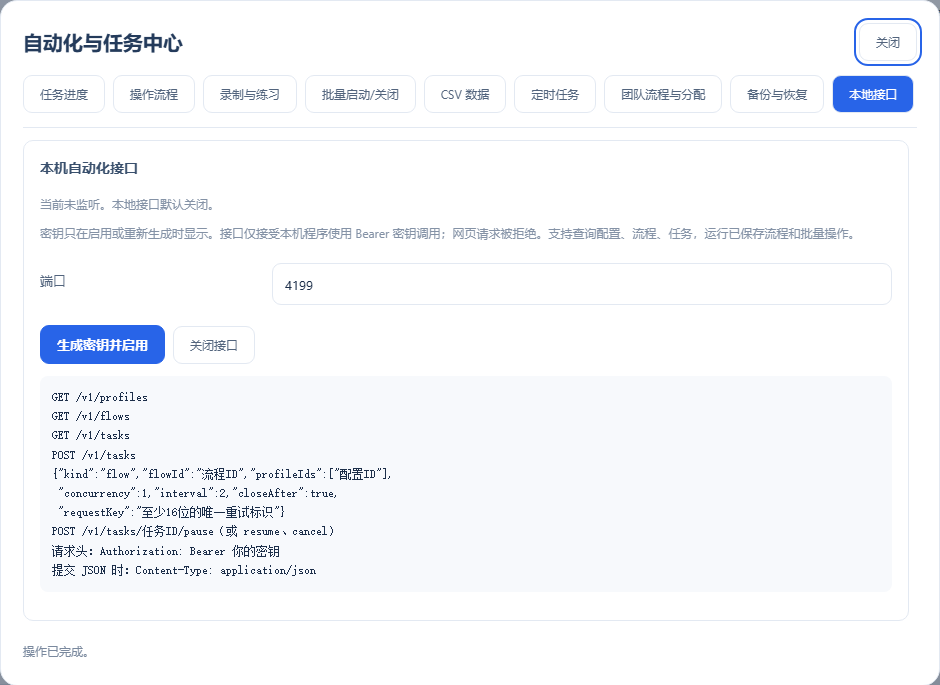This screenshot has width=940, height=685.
Task: Click the 端口 label
Action: pos(53,280)
